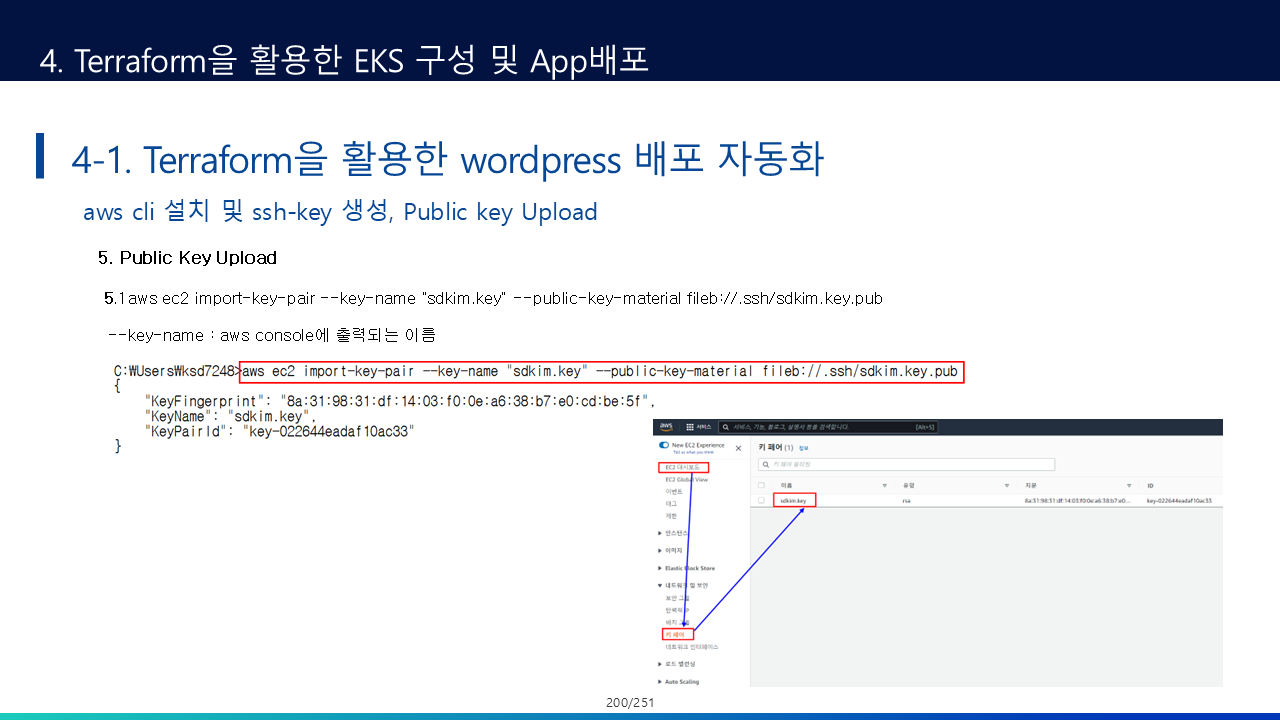The image size is (1280, 720).
Task: Expand the 이미지 sidebar section
Action: (x=669, y=550)
